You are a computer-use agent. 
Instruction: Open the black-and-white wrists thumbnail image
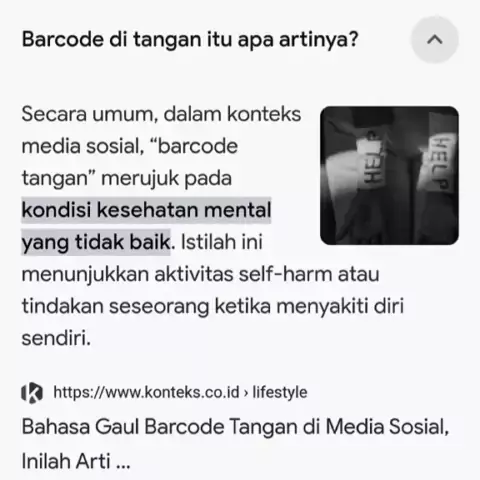pyautogui.click(x=389, y=175)
